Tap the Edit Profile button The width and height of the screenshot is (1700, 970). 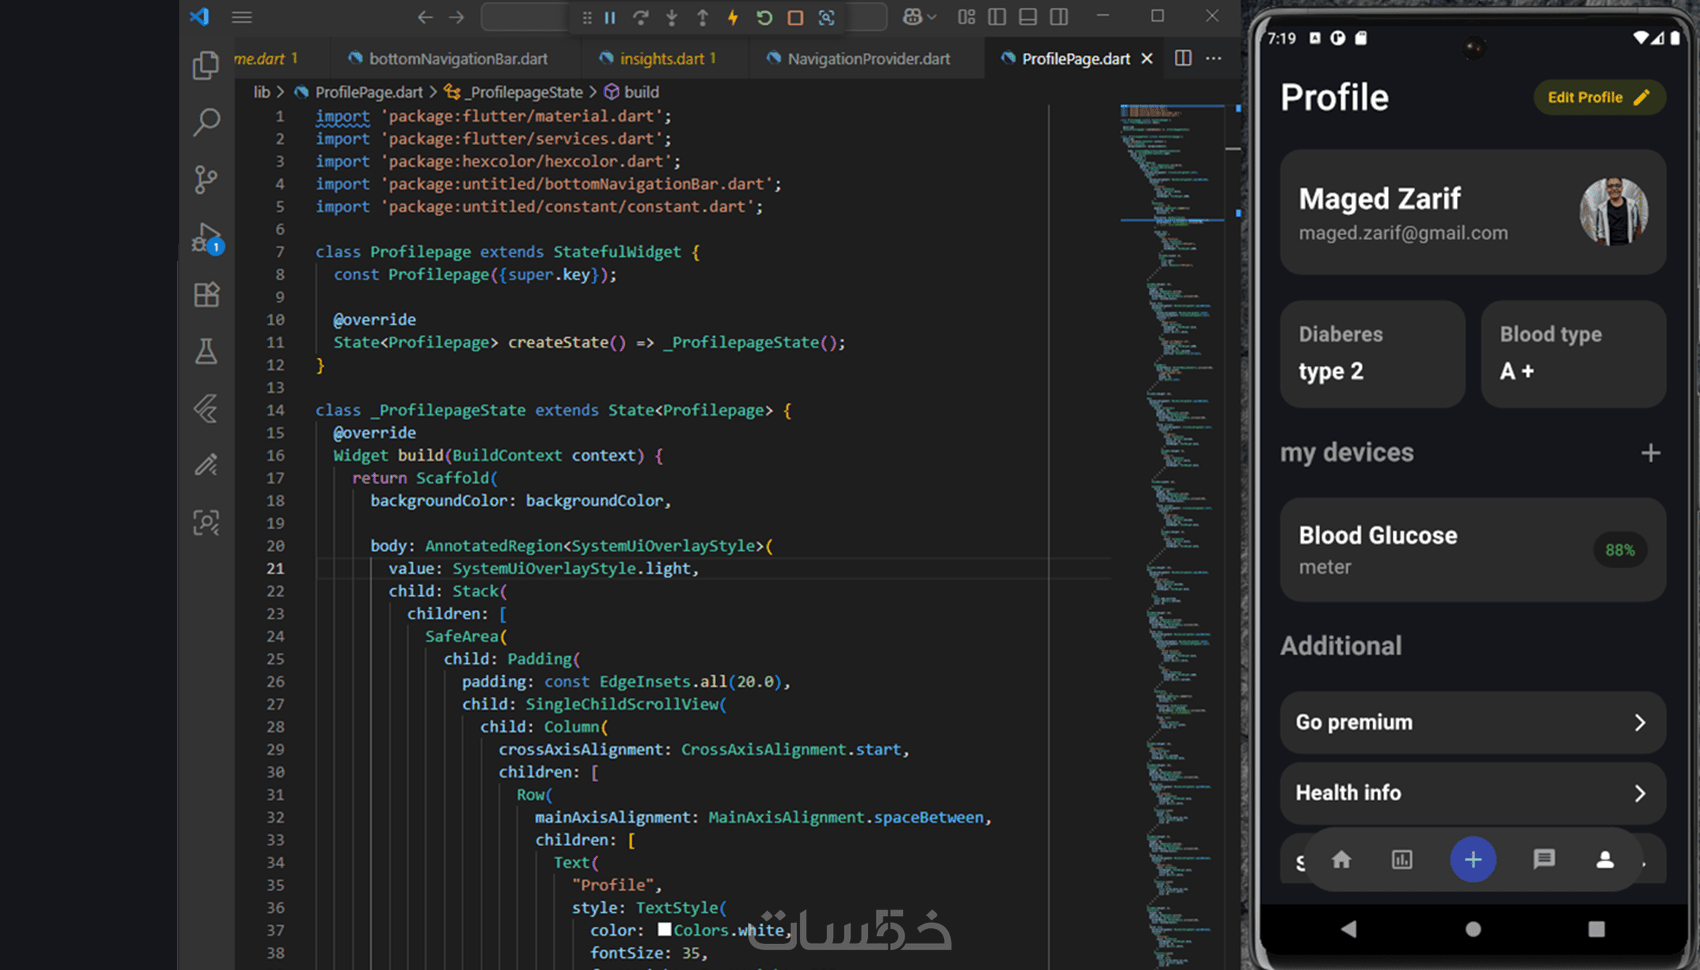point(1598,97)
